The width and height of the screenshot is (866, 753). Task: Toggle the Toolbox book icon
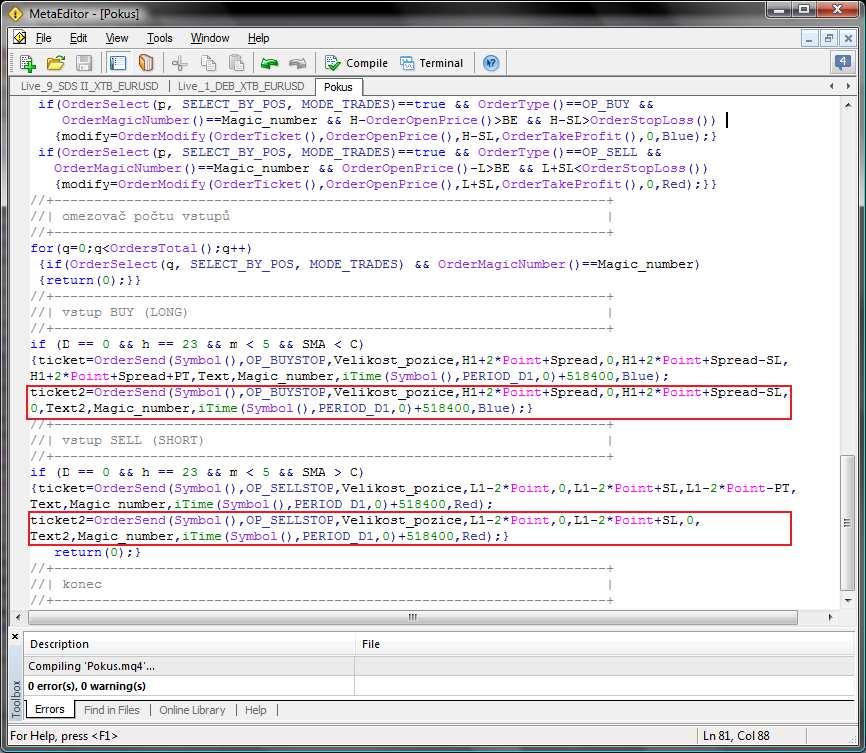click(x=146, y=63)
